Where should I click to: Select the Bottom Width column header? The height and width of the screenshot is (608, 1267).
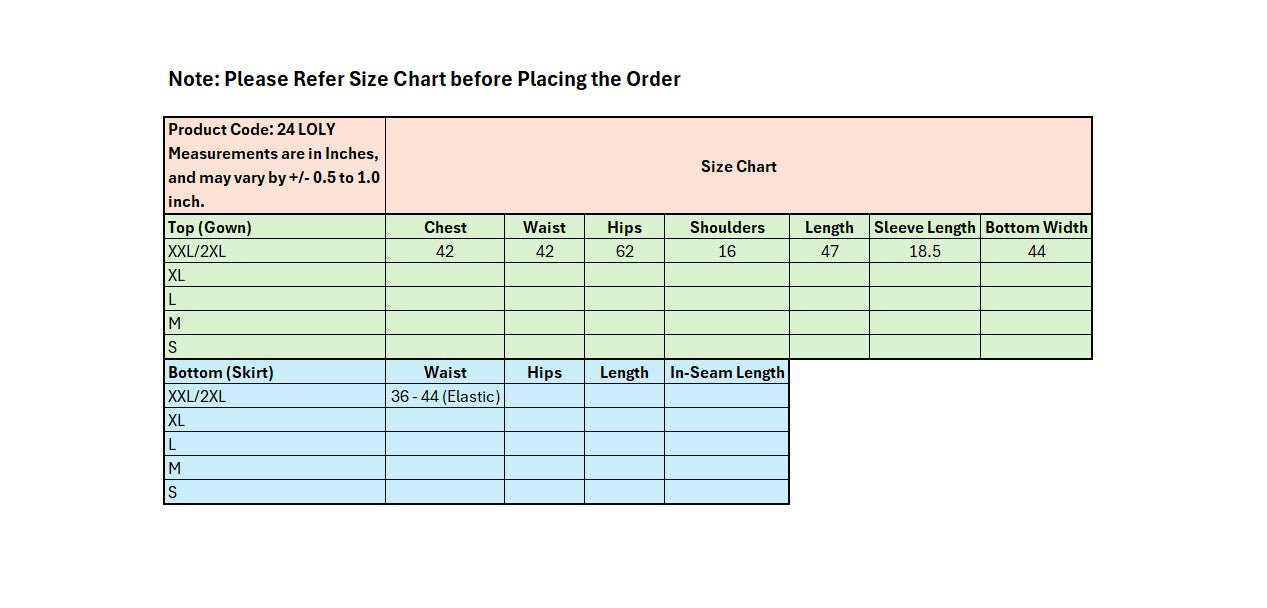(1036, 227)
